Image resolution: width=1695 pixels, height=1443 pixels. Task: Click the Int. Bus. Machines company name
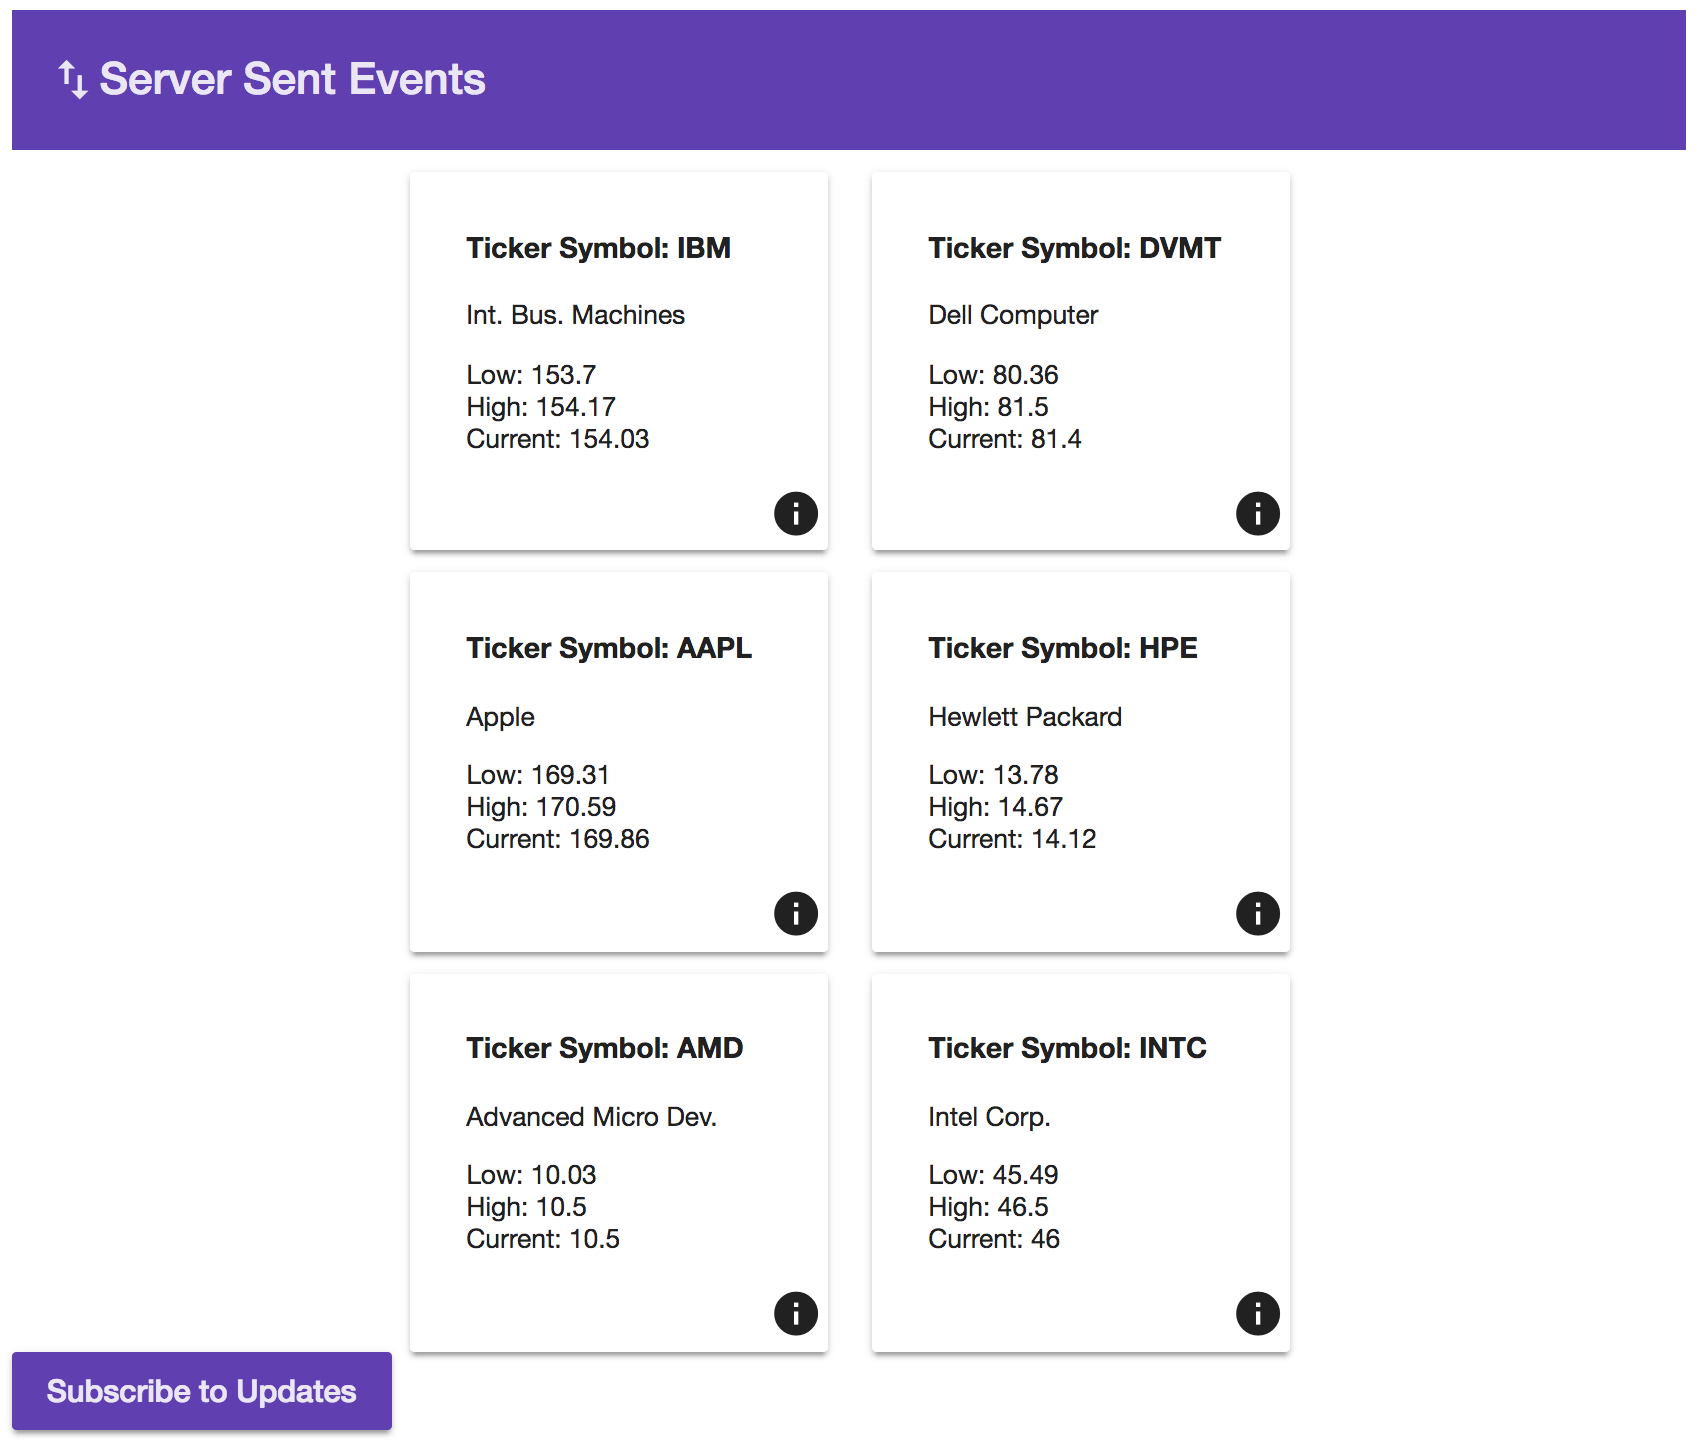(x=575, y=315)
